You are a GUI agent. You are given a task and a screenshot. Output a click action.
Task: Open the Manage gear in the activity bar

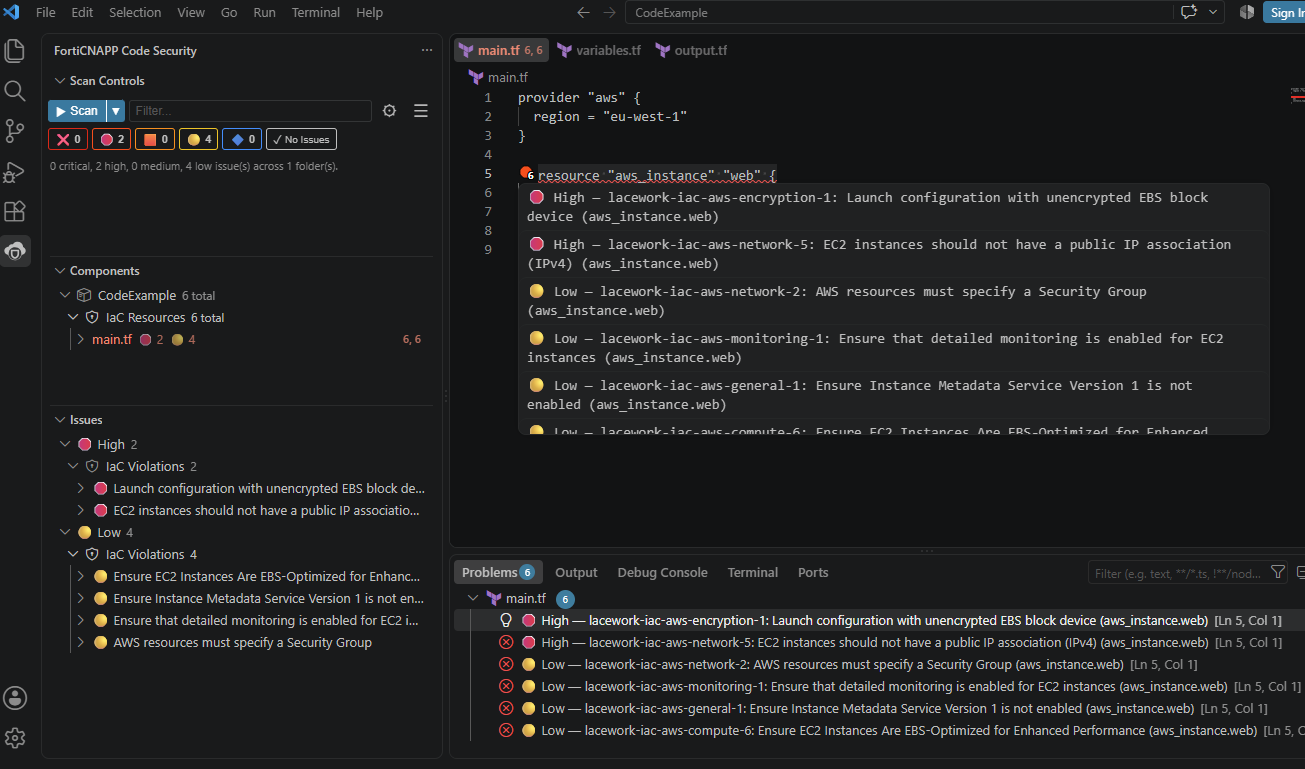tap(15, 738)
